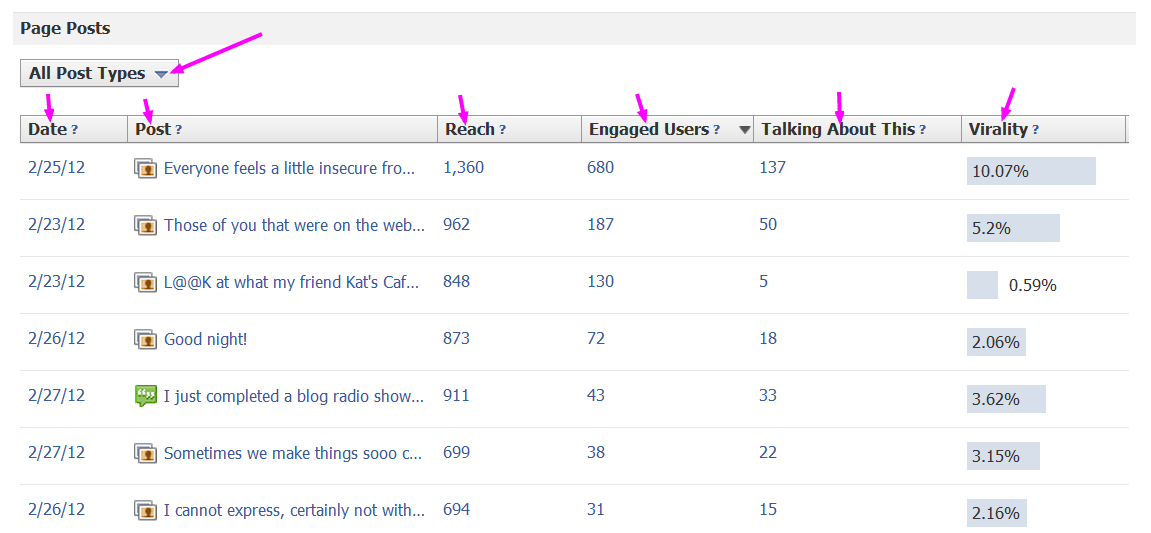Open post 'Sometimes we make things sooo c...'
The height and width of the screenshot is (533, 1151).
click(293, 453)
